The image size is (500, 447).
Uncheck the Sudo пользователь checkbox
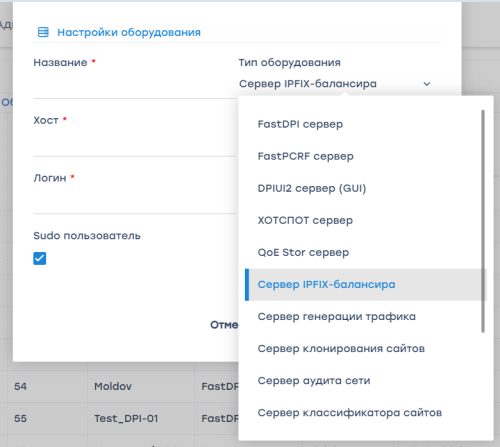pyautogui.click(x=40, y=258)
